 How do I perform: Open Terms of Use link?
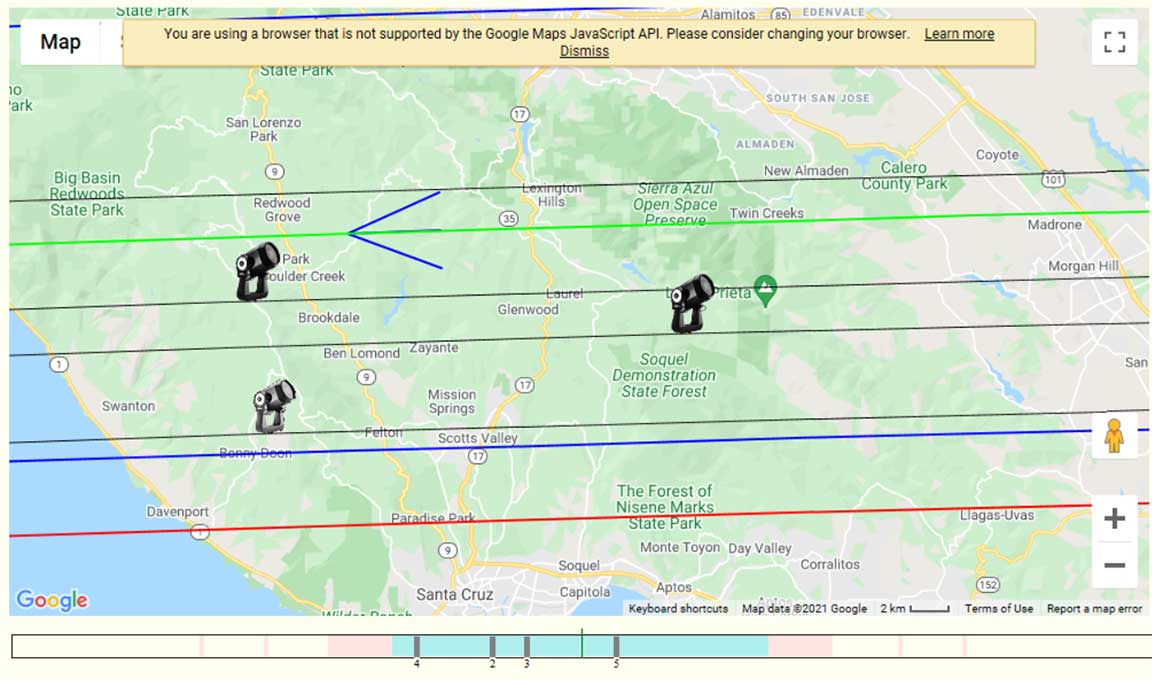tap(998, 609)
